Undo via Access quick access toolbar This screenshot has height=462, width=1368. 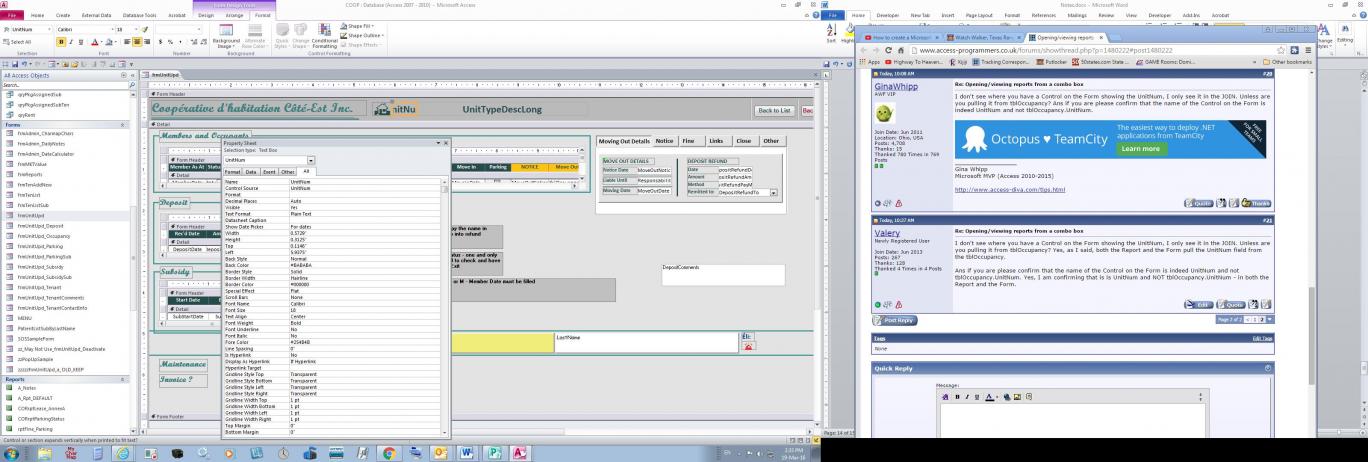click(24, 64)
